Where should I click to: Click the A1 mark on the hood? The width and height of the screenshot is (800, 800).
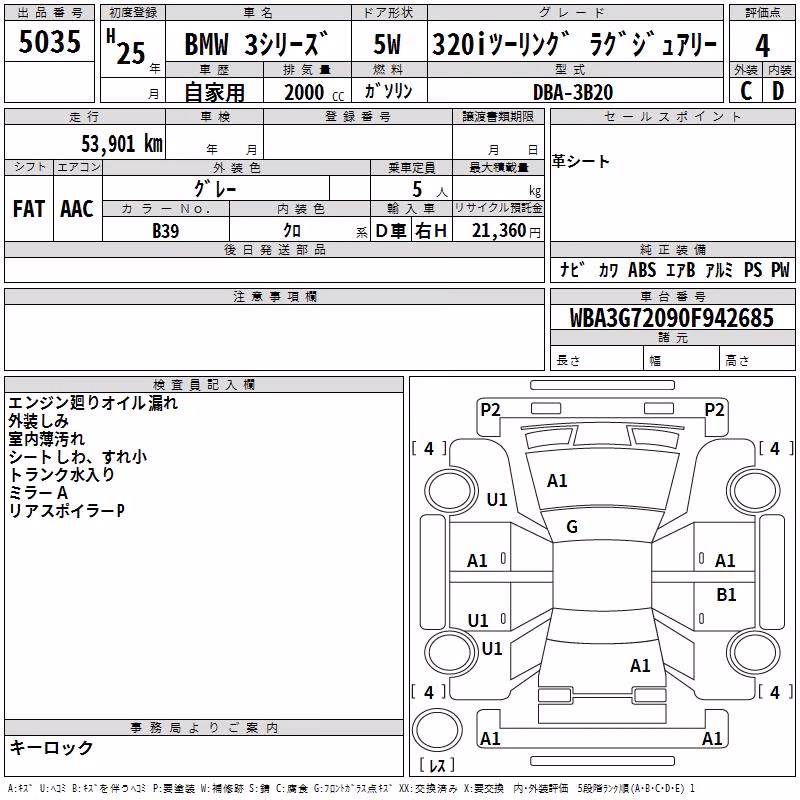point(557,481)
